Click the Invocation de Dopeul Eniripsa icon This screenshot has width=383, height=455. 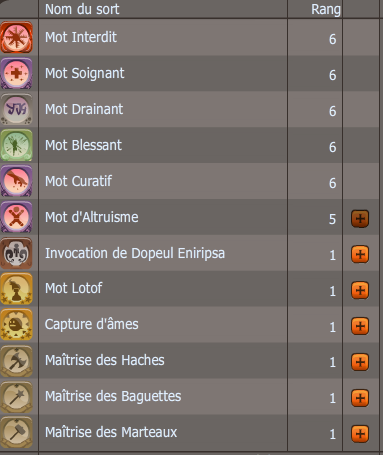tap(16, 253)
